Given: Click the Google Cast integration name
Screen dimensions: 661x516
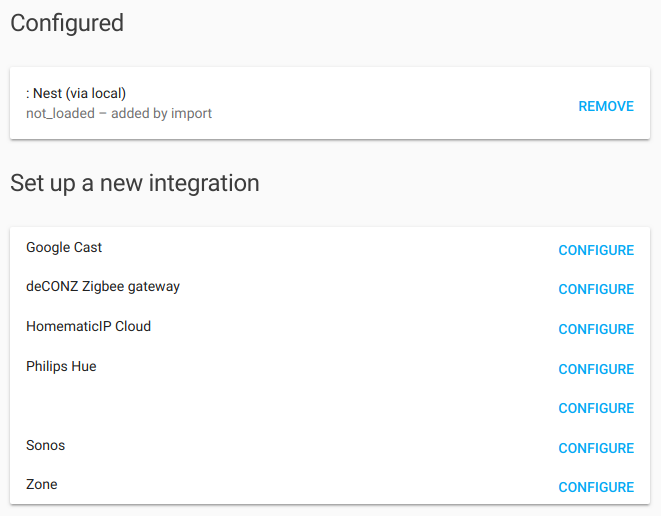Looking at the screenshot, I should point(64,247).
